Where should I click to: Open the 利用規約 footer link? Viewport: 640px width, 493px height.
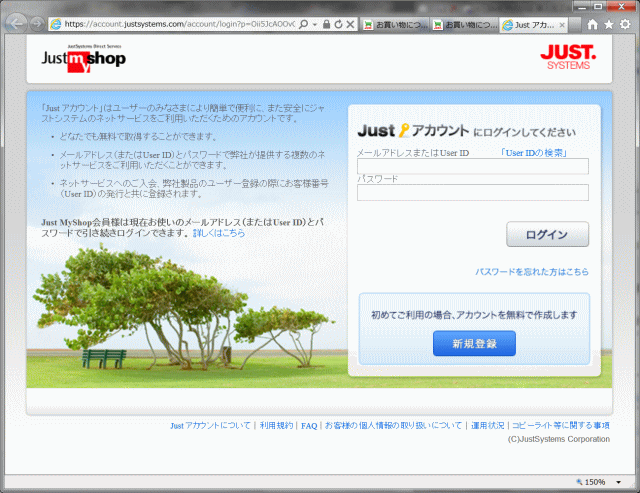click(276, 426)
